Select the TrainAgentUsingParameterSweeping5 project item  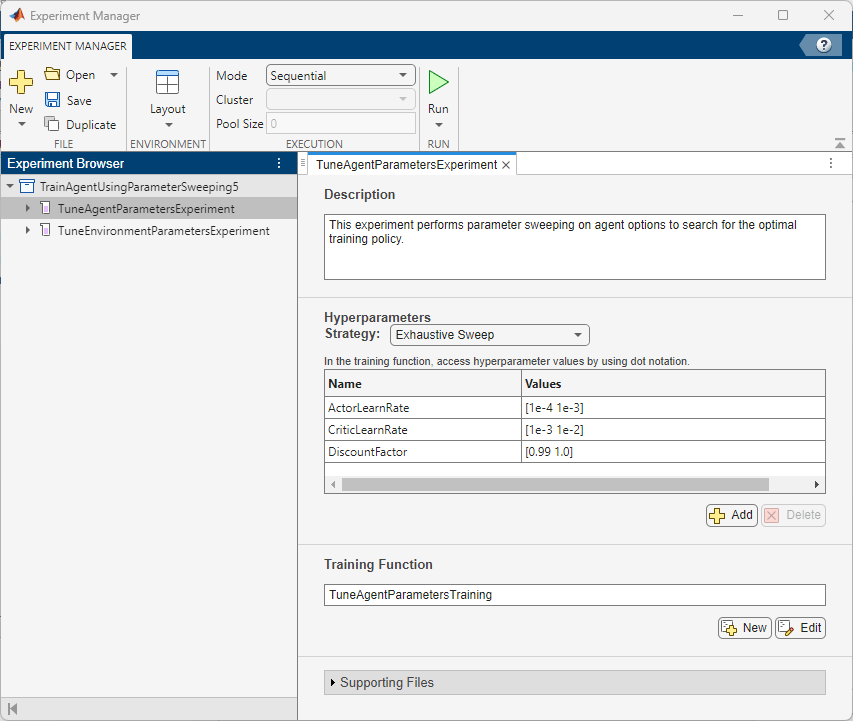[x=139, y=187]
